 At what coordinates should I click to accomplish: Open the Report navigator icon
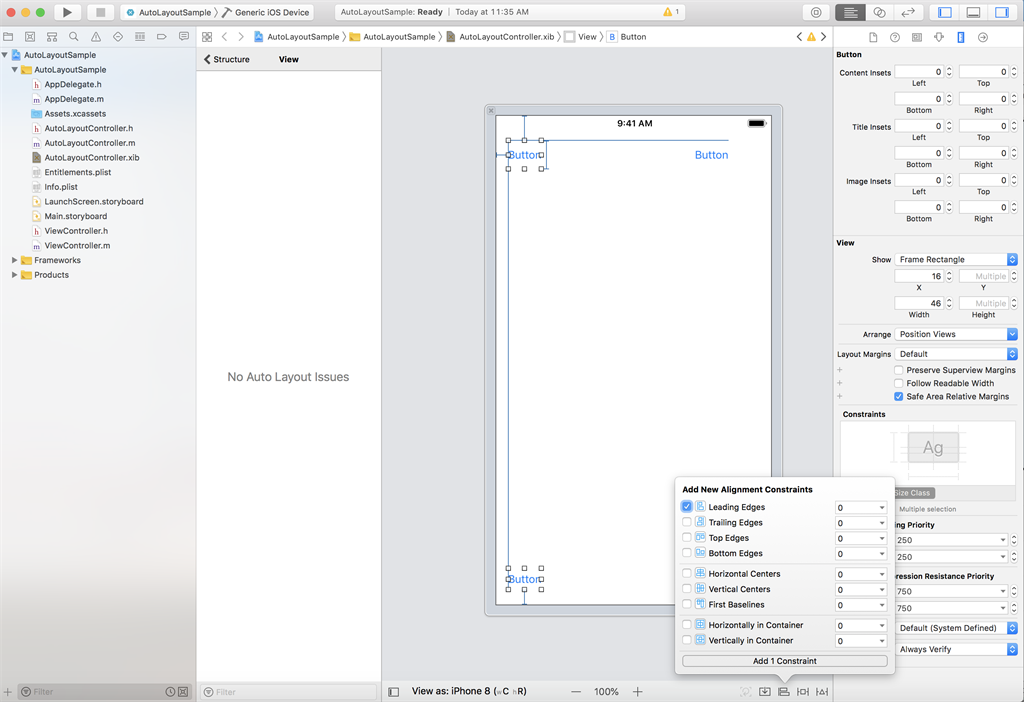[x=184, y=37]
